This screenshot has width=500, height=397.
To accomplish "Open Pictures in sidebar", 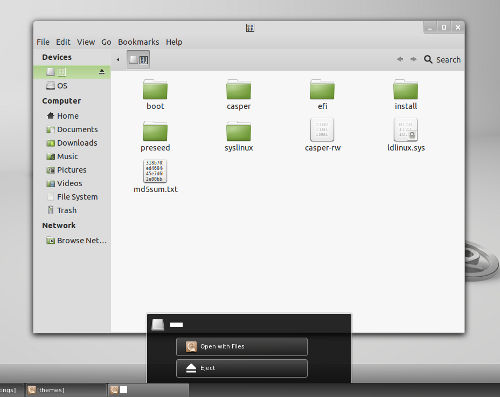I will 72,170.
